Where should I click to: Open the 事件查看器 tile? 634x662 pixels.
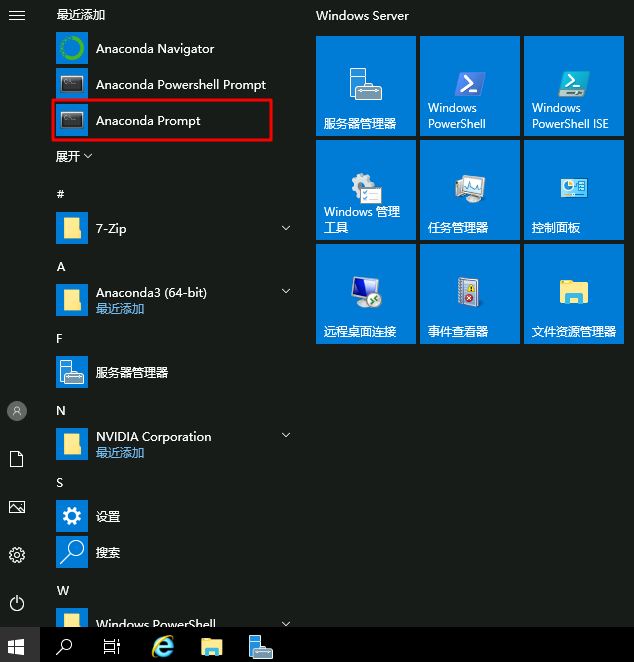[470, 294]
